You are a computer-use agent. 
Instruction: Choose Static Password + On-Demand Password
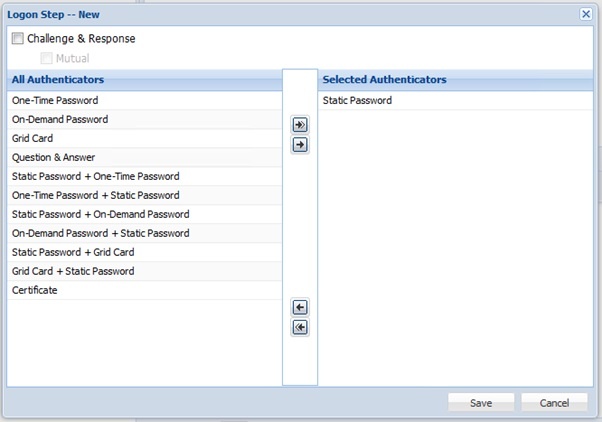coord(100,215)
